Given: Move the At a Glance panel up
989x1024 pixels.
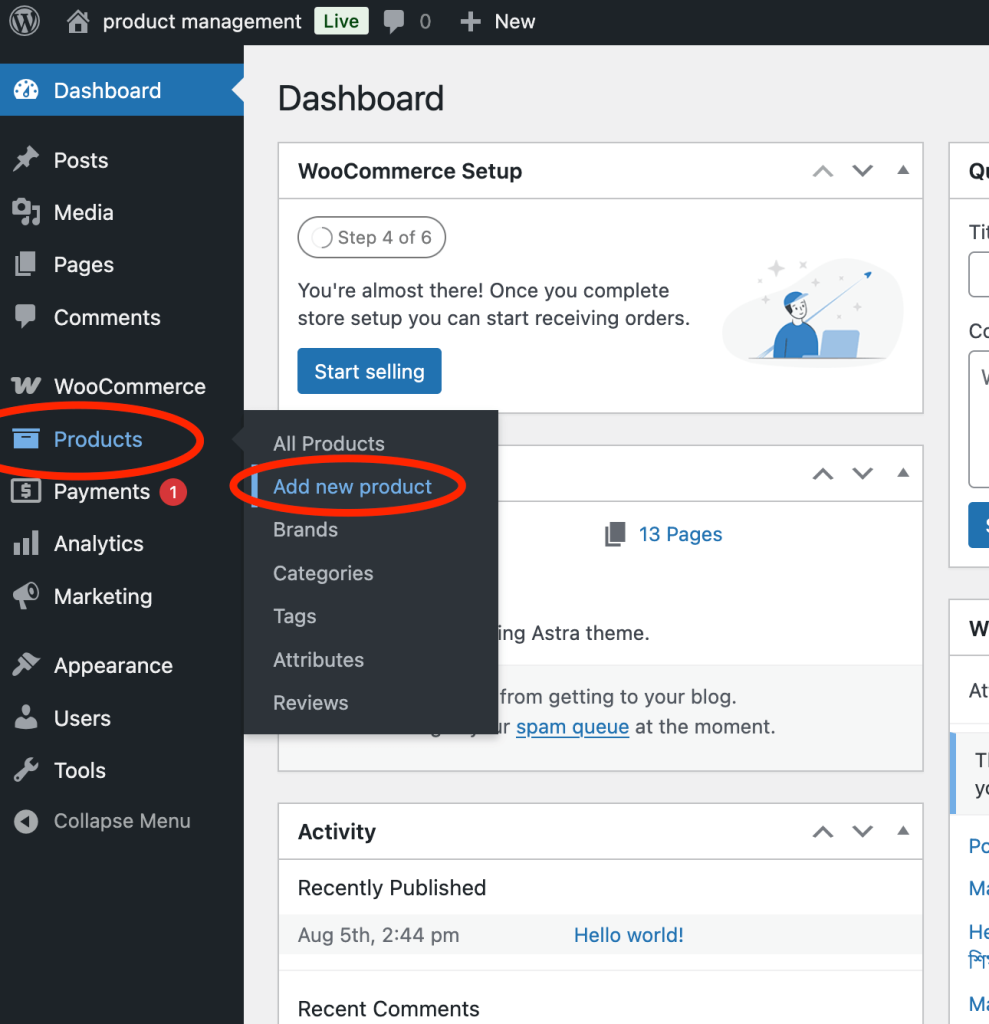Looking at the screenshot, I should tap(823, 473).
